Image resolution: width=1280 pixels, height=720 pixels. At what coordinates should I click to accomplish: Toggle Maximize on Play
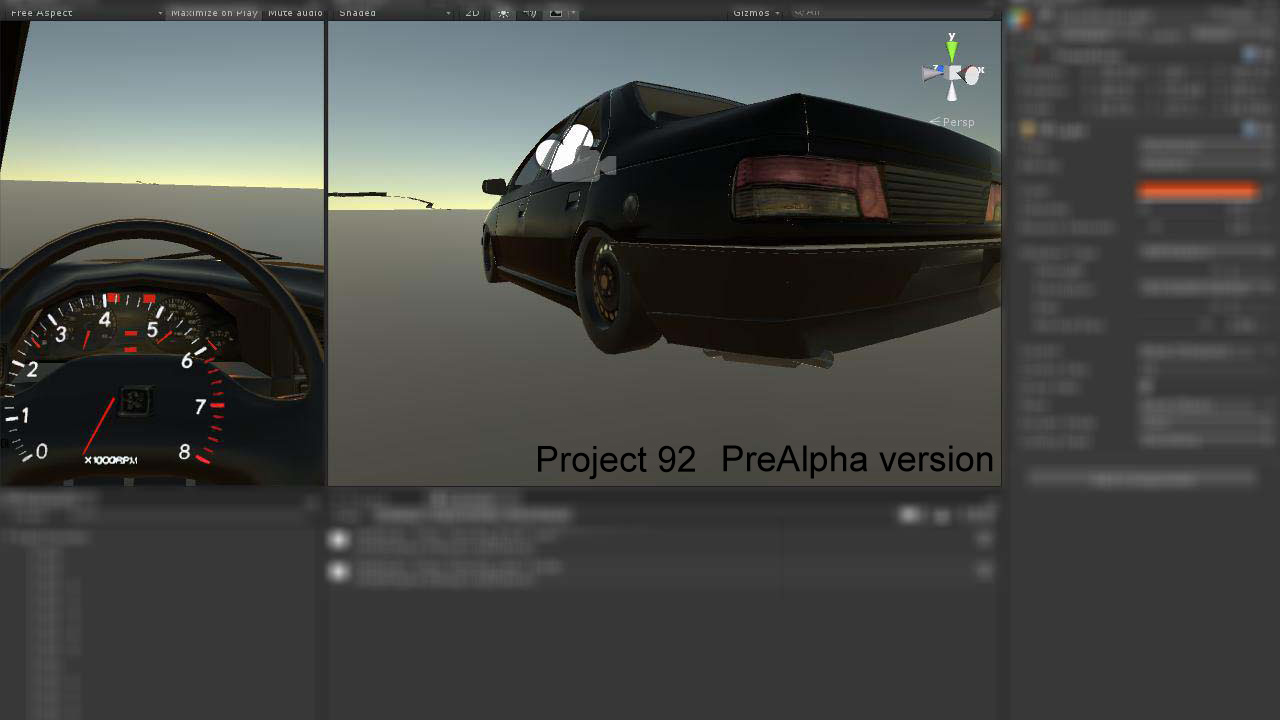(212, 13)
